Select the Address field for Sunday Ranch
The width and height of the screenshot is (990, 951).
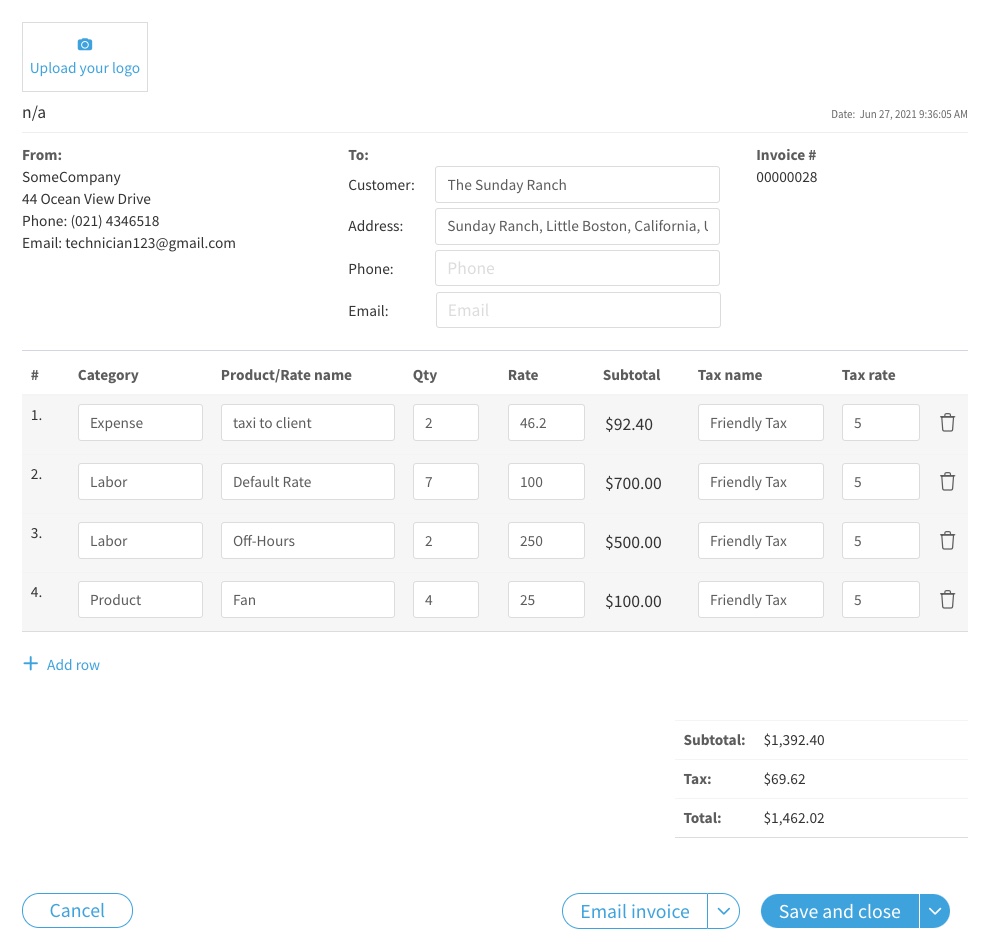[x=577, y=226]
